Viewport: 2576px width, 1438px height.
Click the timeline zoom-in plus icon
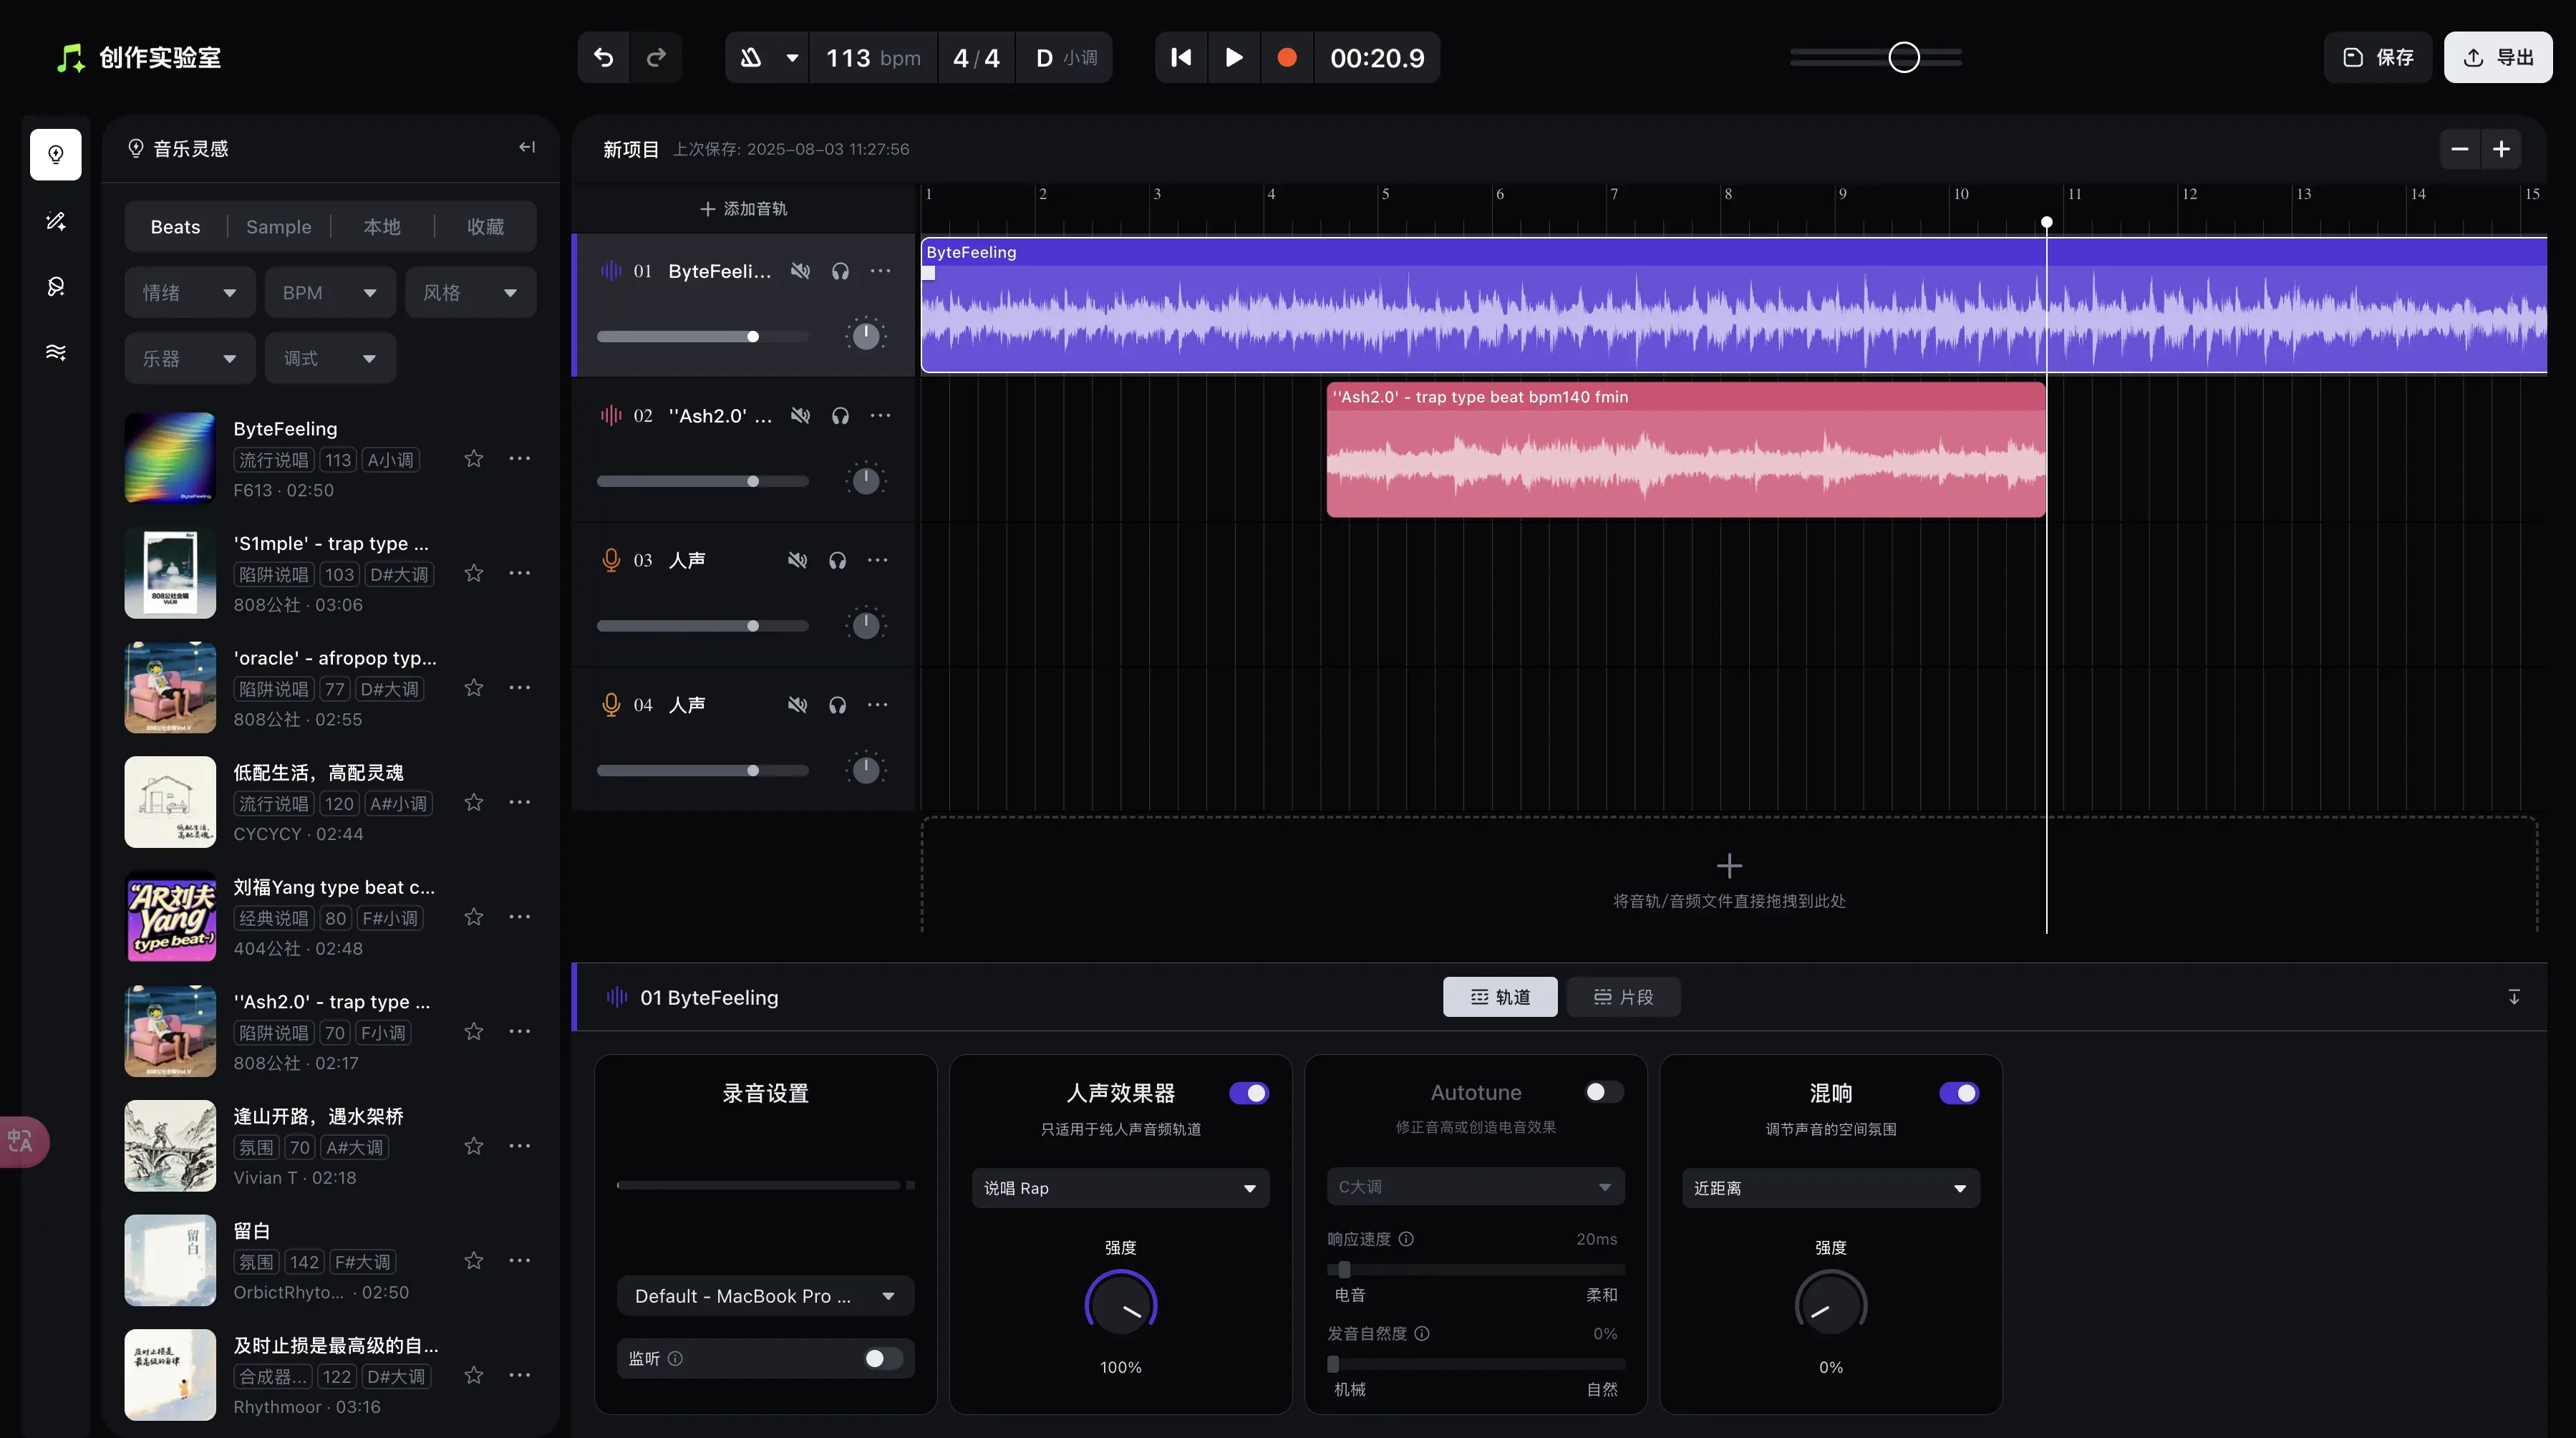[2501, 149]
